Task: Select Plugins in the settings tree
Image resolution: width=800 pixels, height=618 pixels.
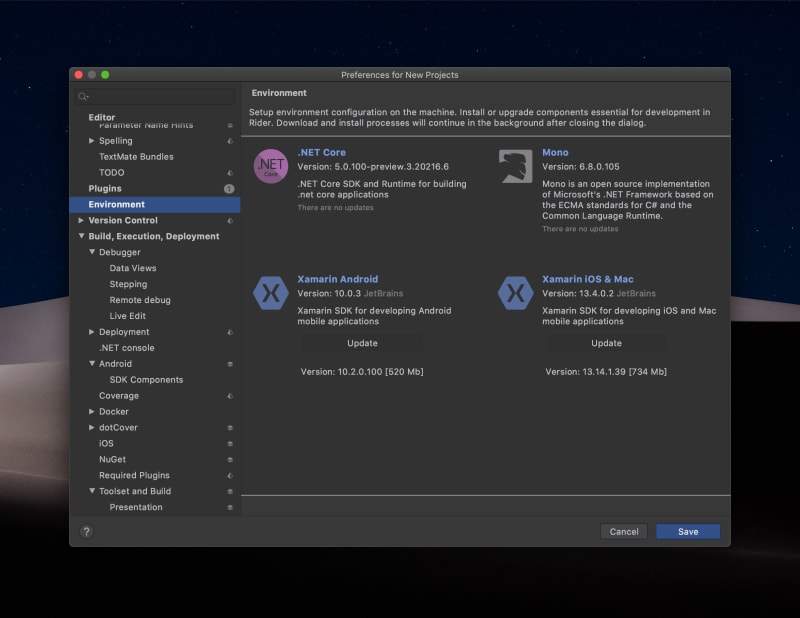Action: pyautogui.click(x=155, y=189)
